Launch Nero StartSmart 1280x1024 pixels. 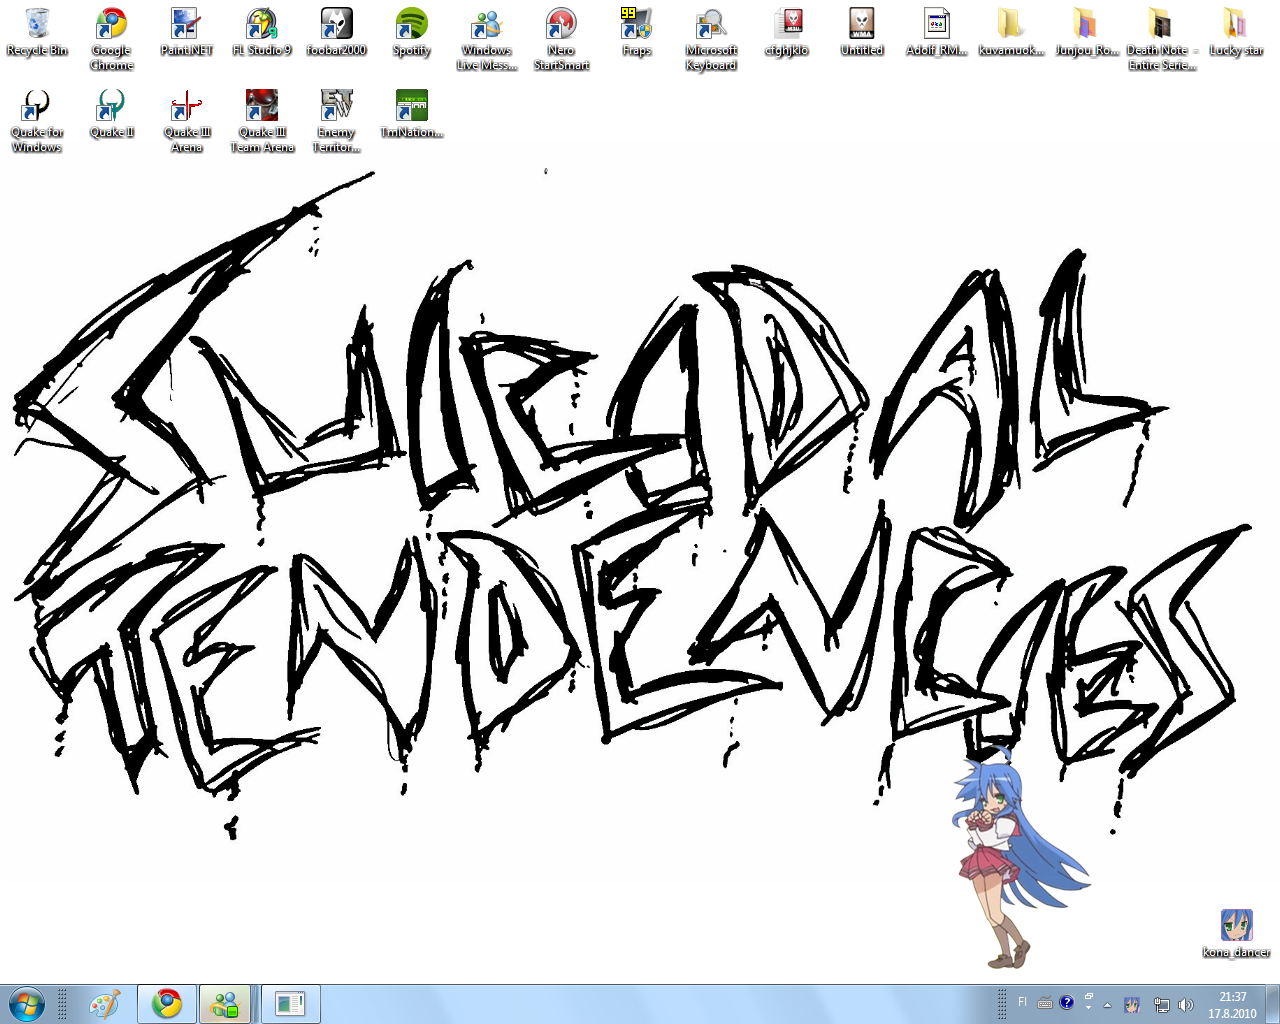pos(561,32)
